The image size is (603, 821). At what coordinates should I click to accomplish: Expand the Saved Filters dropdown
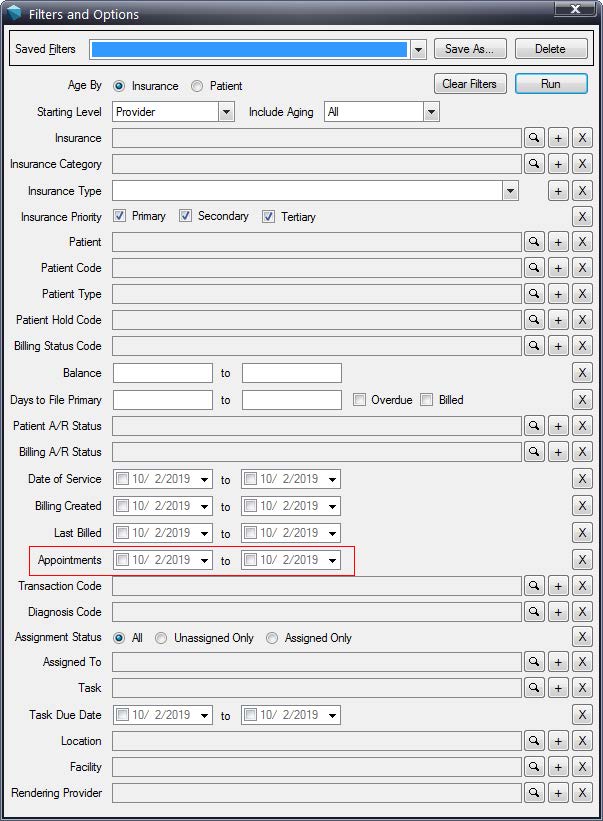coord(418,50)
